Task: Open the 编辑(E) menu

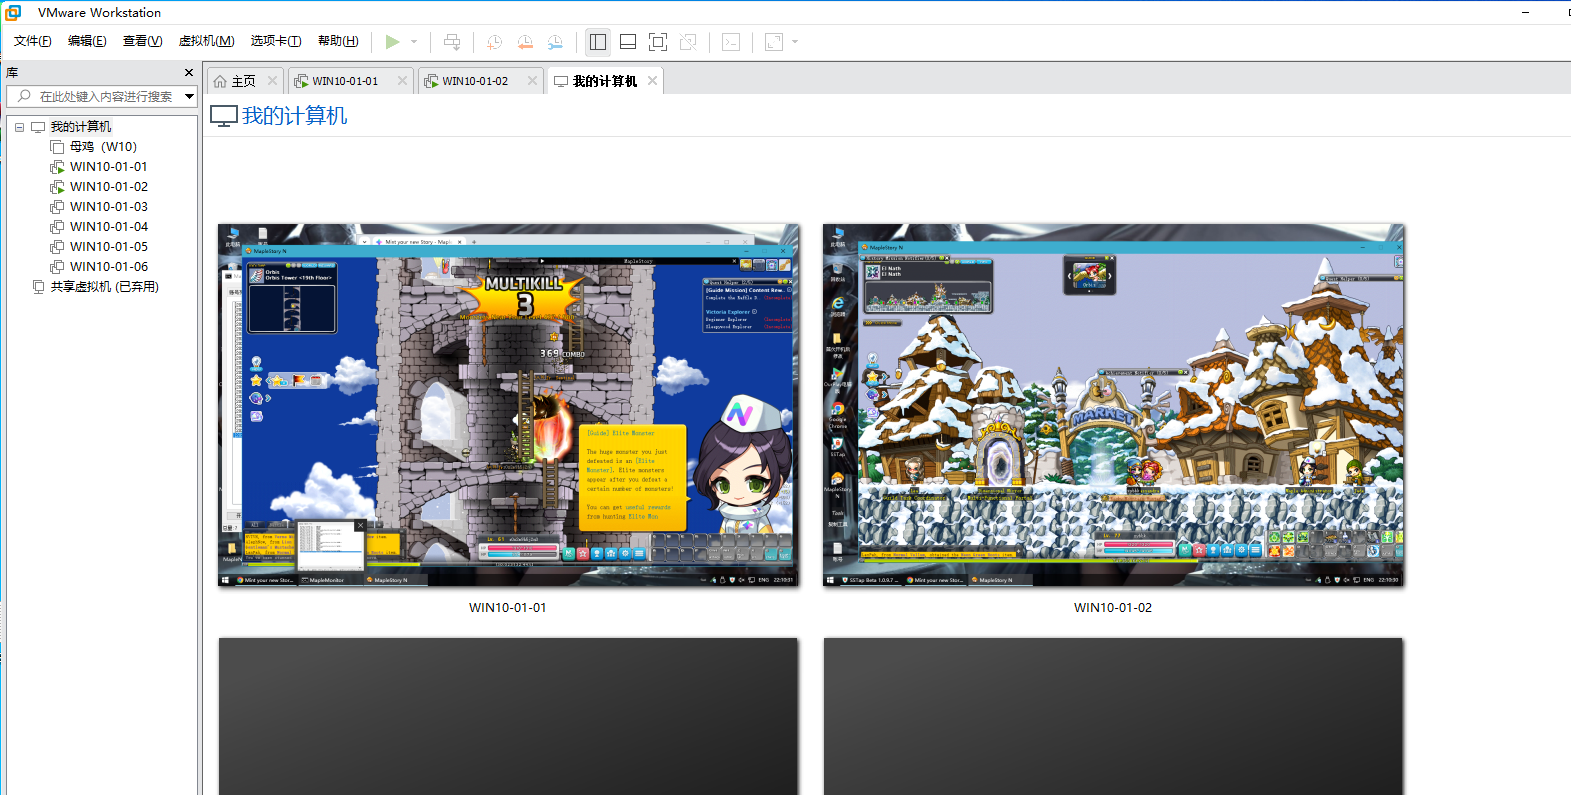Action: (x=87, y=41)
